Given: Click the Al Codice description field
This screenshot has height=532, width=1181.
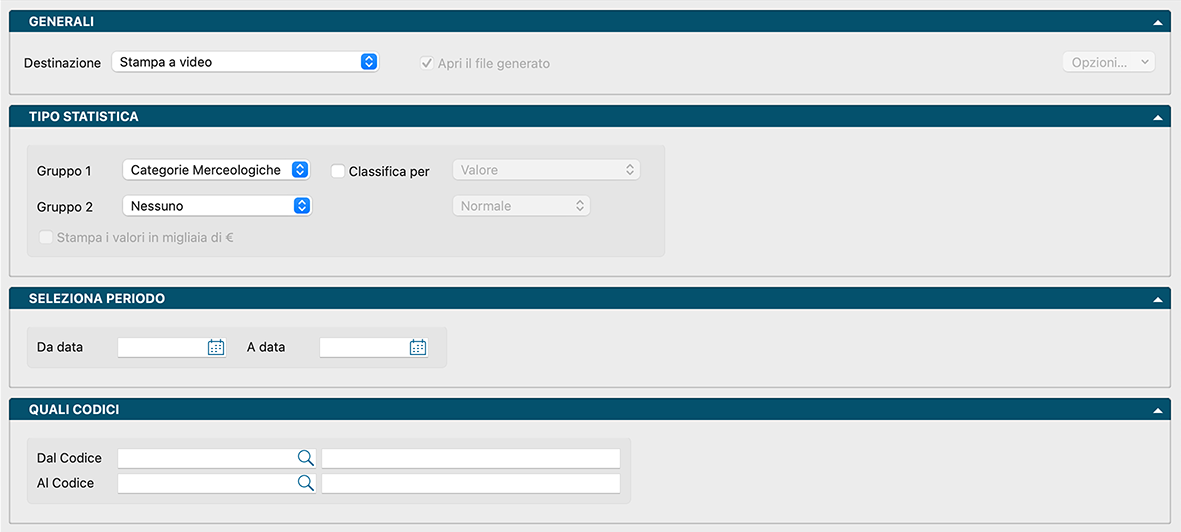Looking at the screenshot, I should [470, 483].
